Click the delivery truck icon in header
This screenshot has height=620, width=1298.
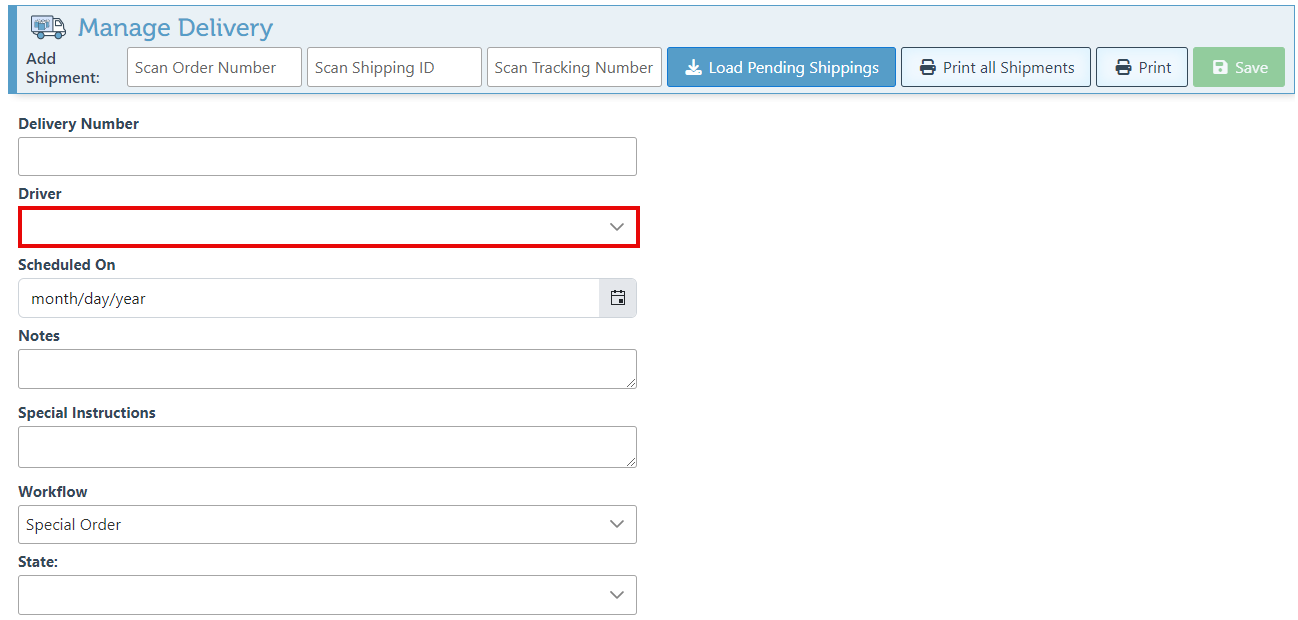coord(48,27)
